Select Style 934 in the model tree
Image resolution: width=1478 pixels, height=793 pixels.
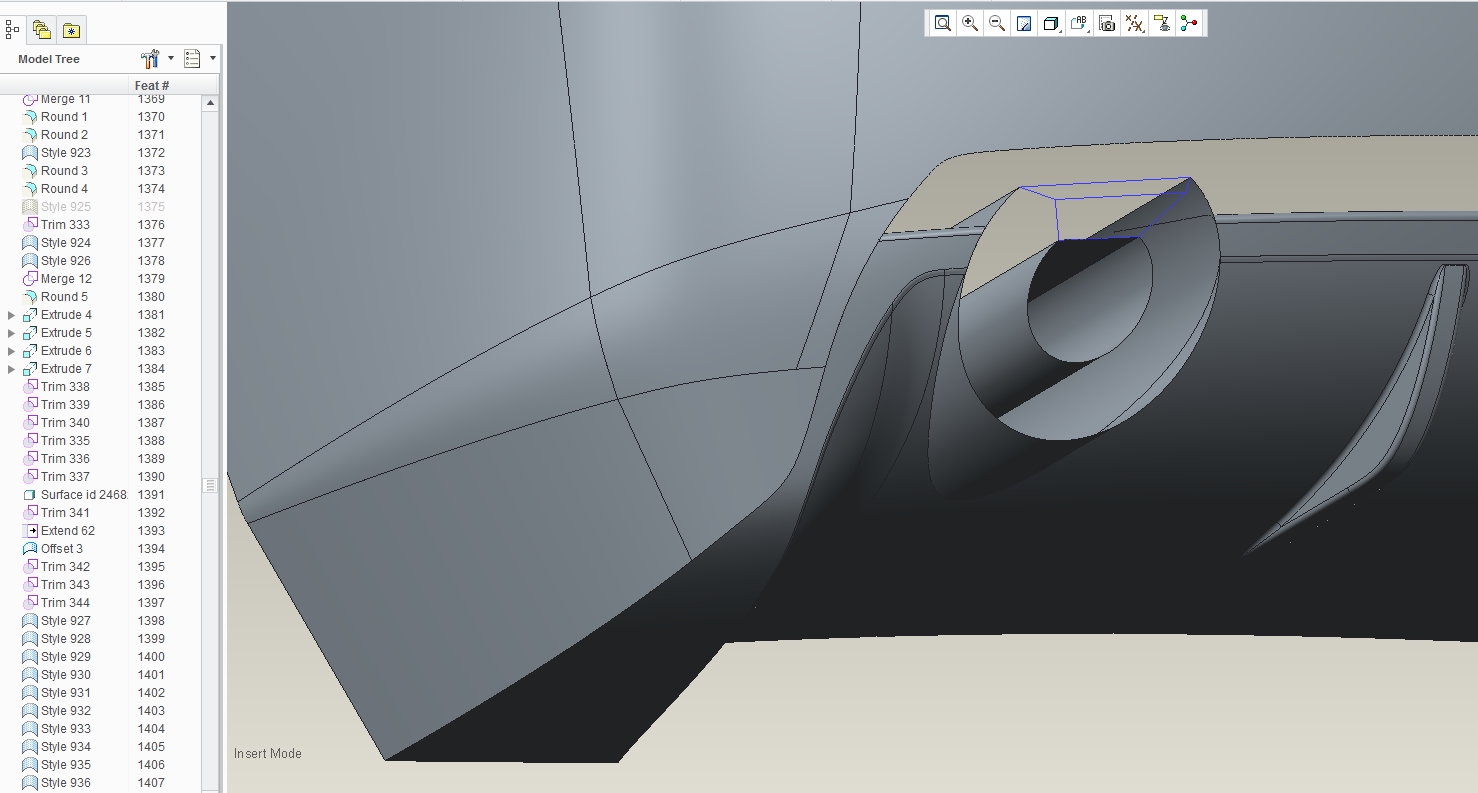(x=65, y=747)
